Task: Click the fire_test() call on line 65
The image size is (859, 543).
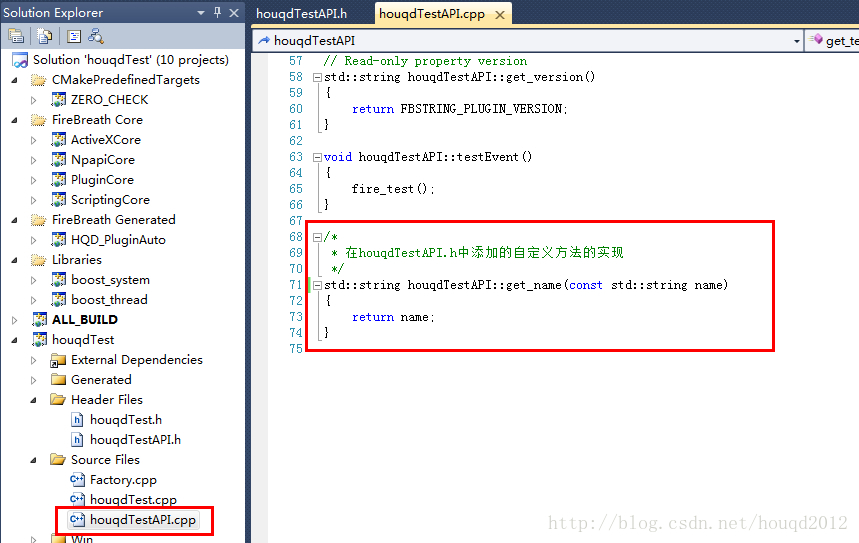Action: (393, 189)
